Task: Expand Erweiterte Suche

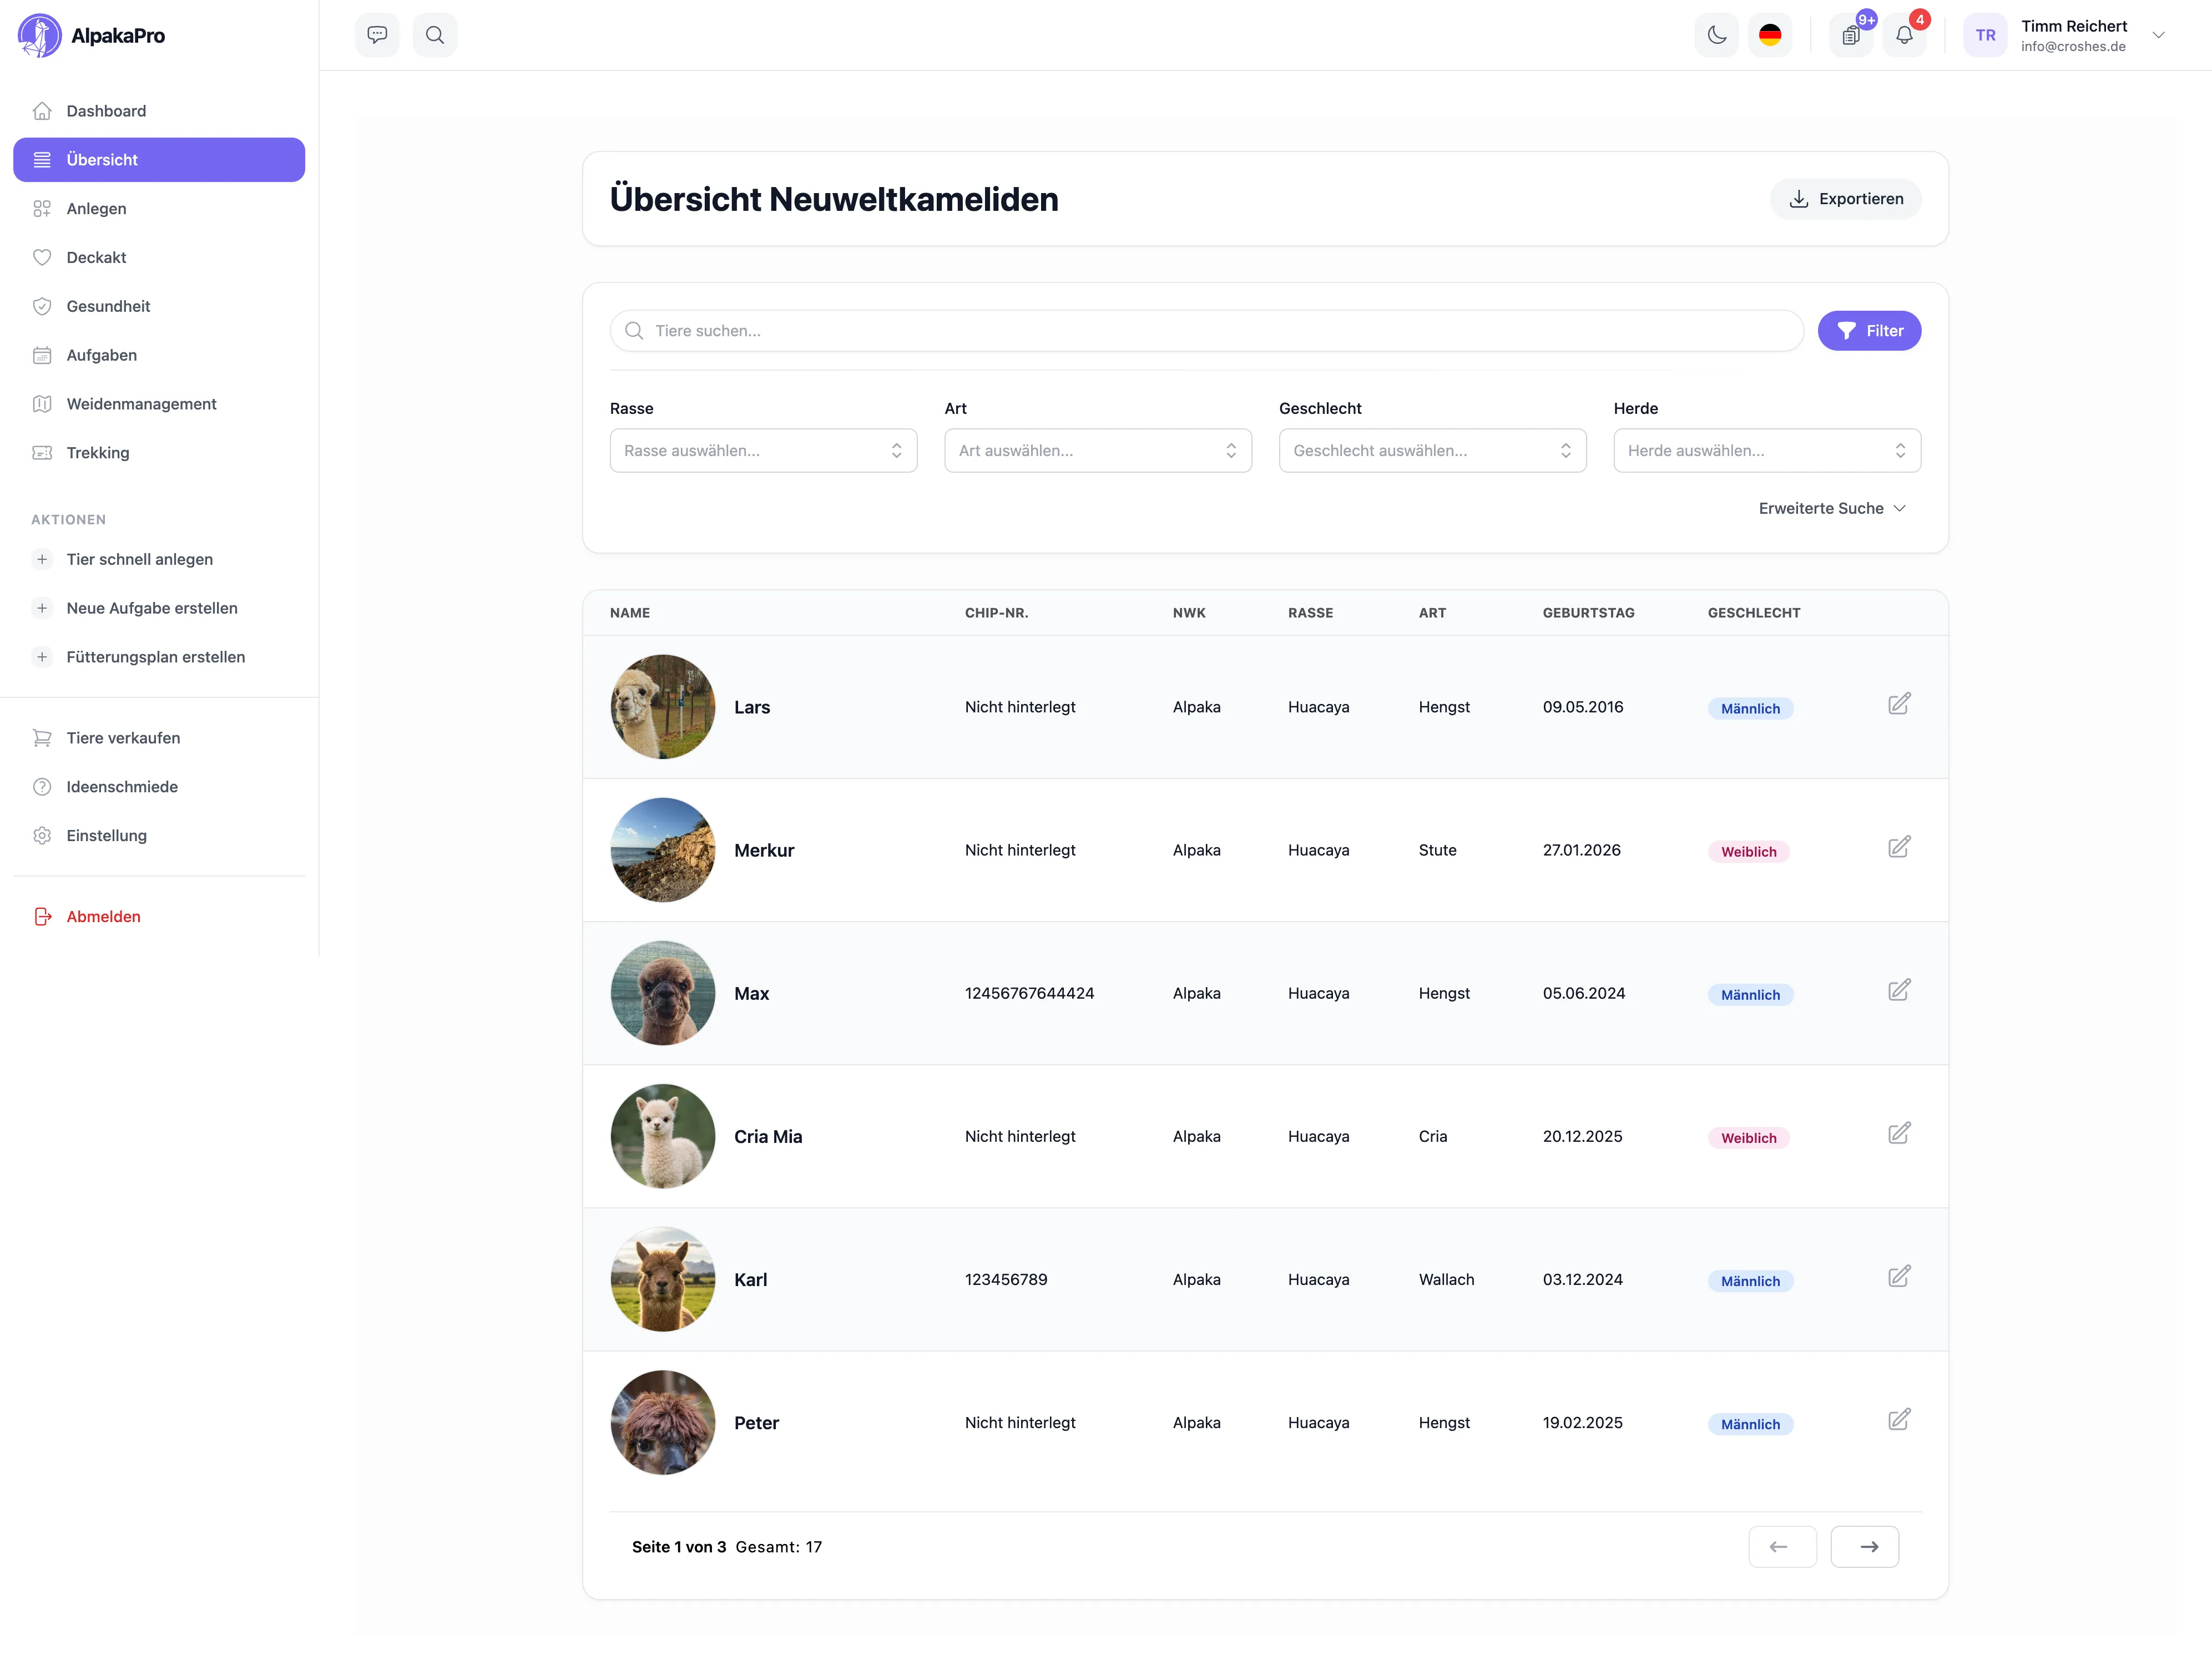Action: 1831,508
